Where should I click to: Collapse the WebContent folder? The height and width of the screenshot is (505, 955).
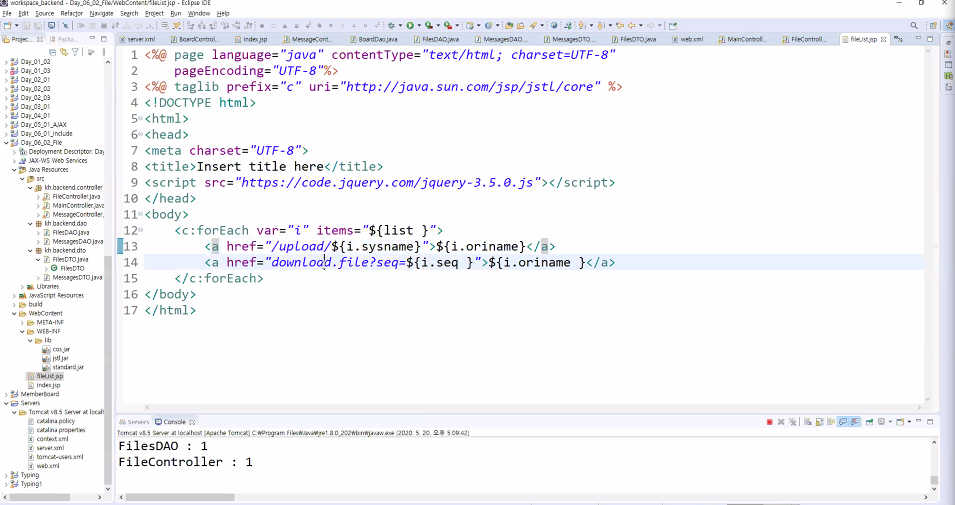[x=14, y=313]
